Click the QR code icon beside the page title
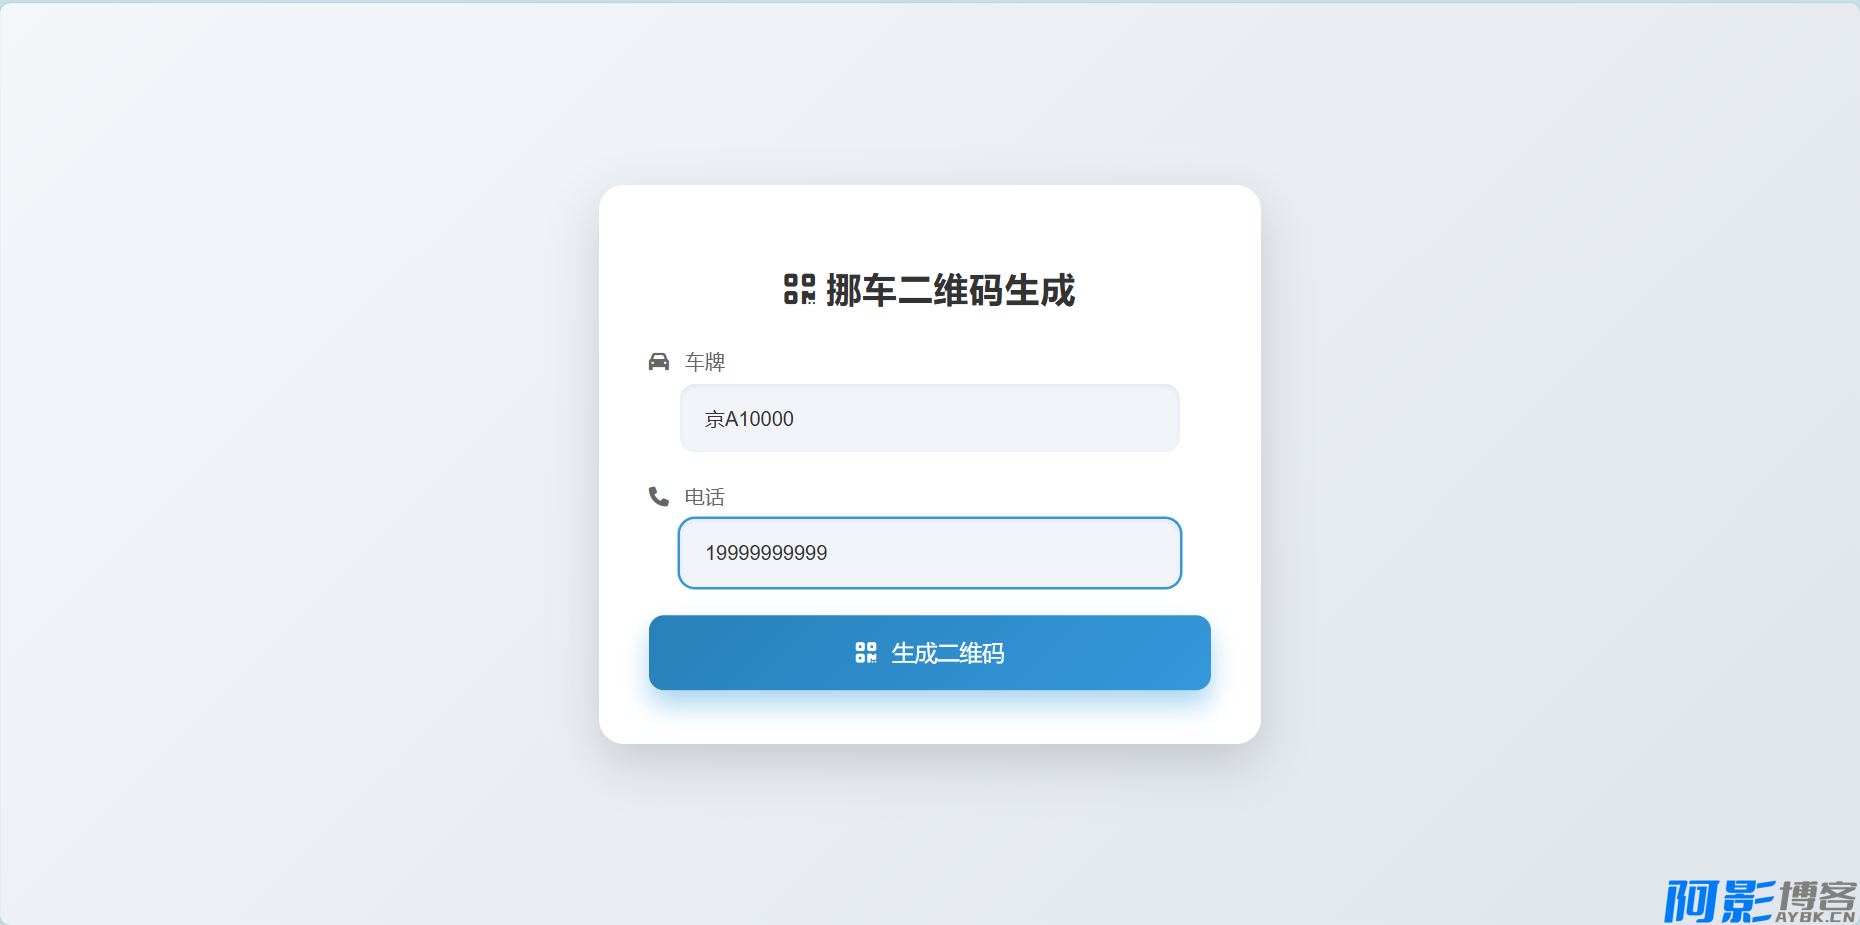Image resolution: width=1860 pixels, height=925 pixels. click(x=799, y=289)
